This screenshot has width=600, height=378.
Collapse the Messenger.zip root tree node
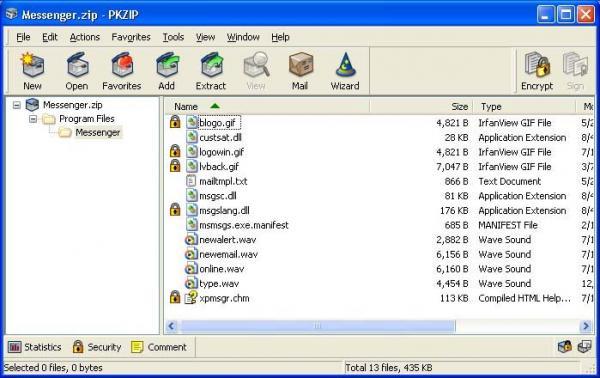[x=16, y=104]
